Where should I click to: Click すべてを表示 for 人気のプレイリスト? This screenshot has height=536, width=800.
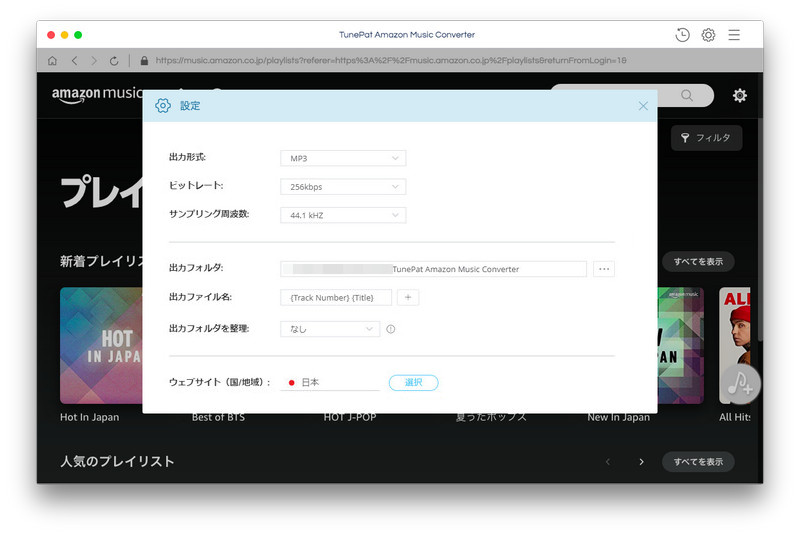click(x=698, y=462)
